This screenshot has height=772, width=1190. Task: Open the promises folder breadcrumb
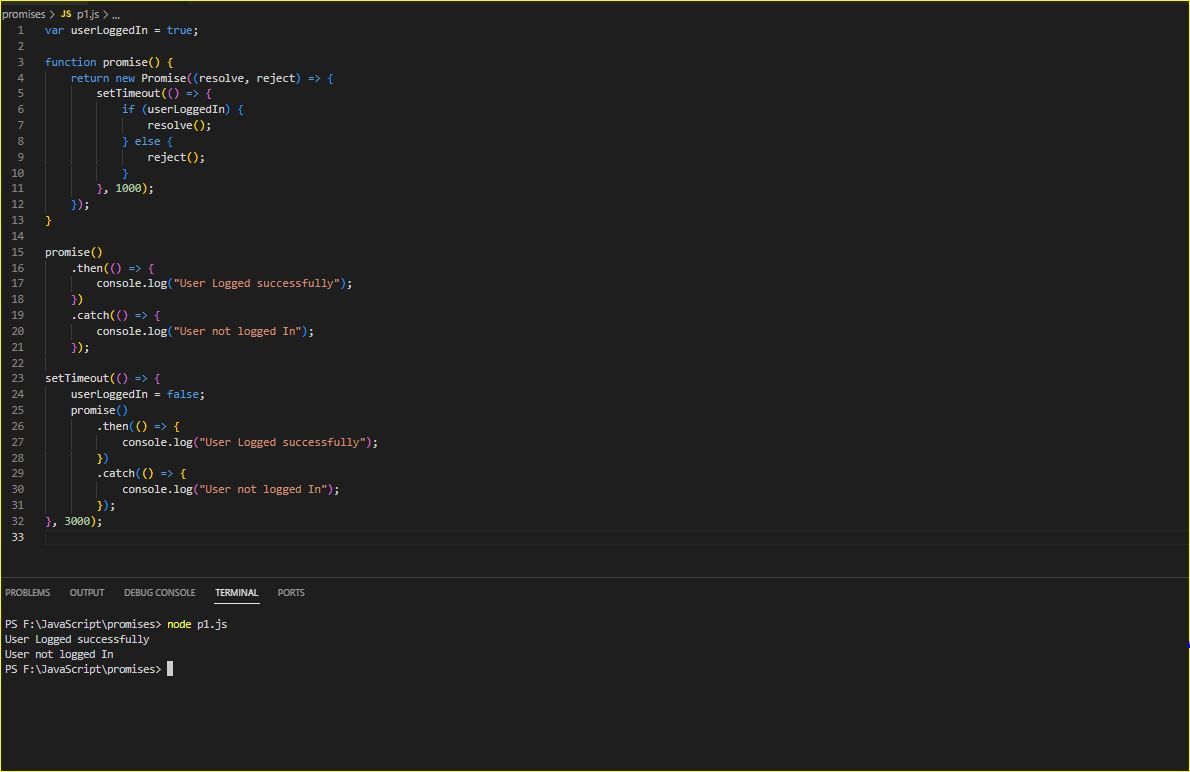click(24, 15)
